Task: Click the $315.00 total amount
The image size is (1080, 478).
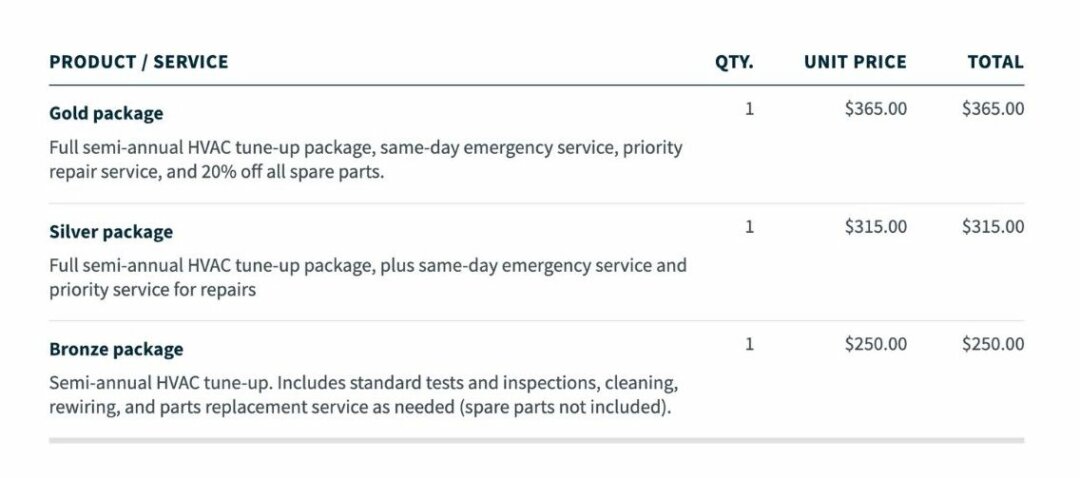Action: pyautogui.click(x=993, y=227)
